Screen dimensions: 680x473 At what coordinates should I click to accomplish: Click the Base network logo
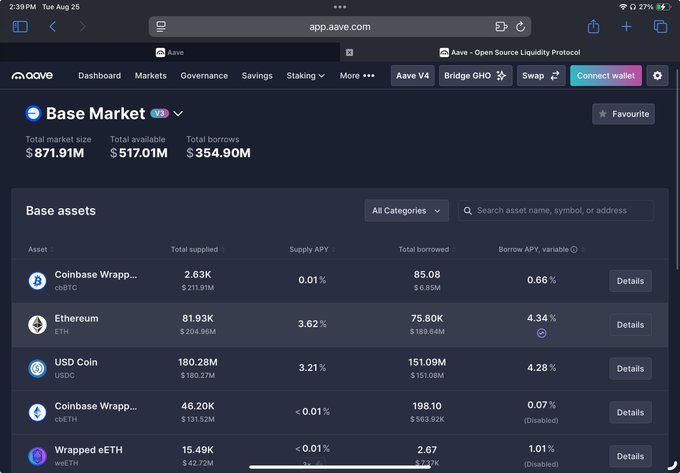pyautogui.click(x=33, y=113)
